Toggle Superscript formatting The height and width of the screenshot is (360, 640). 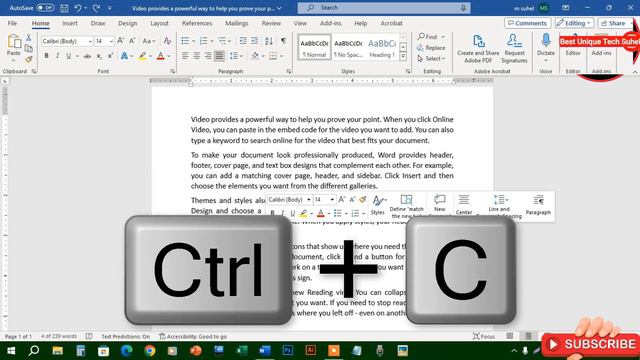110,56
